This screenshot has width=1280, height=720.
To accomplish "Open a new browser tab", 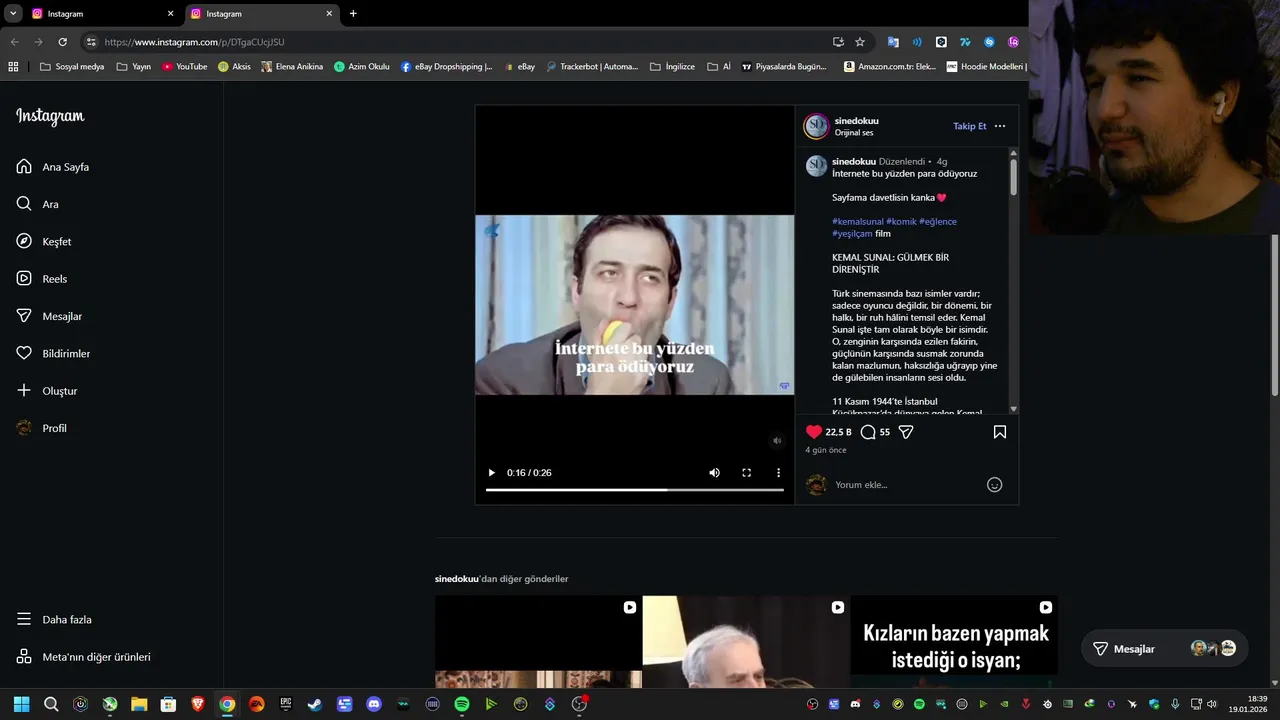I will click(353, 14).
